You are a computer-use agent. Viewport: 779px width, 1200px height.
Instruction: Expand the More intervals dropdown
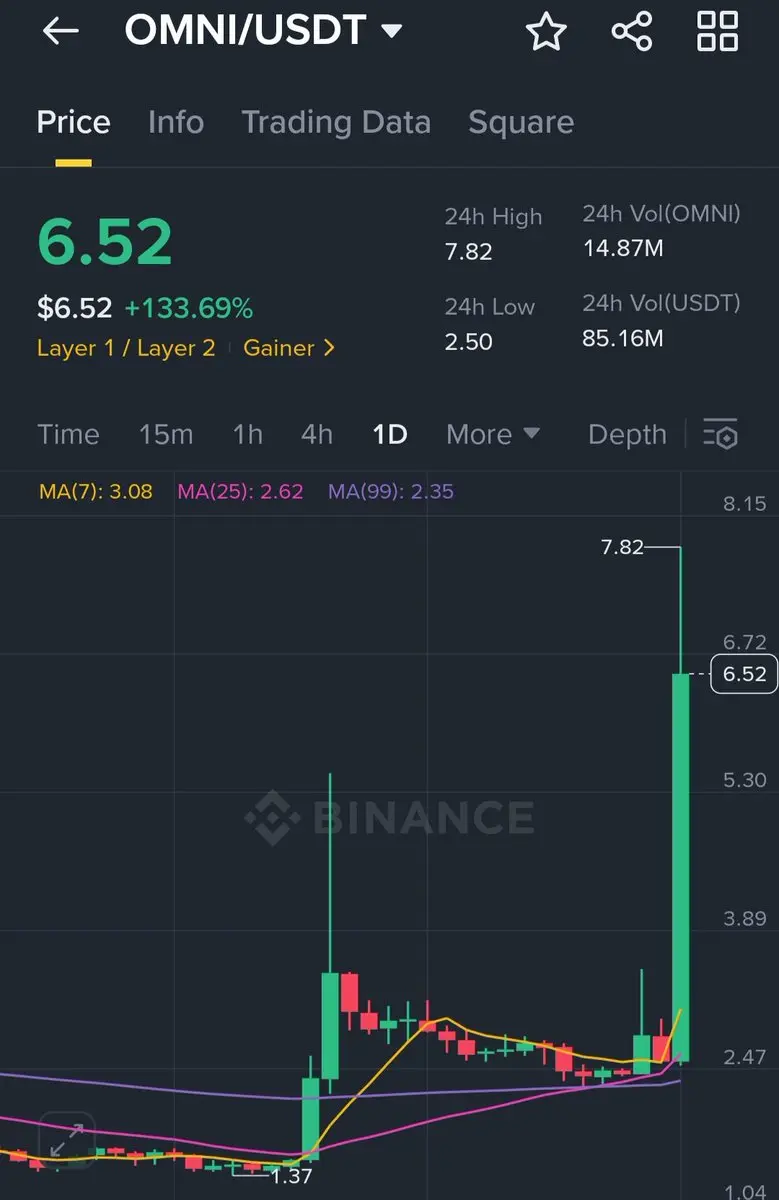click(x=493, y=434)
